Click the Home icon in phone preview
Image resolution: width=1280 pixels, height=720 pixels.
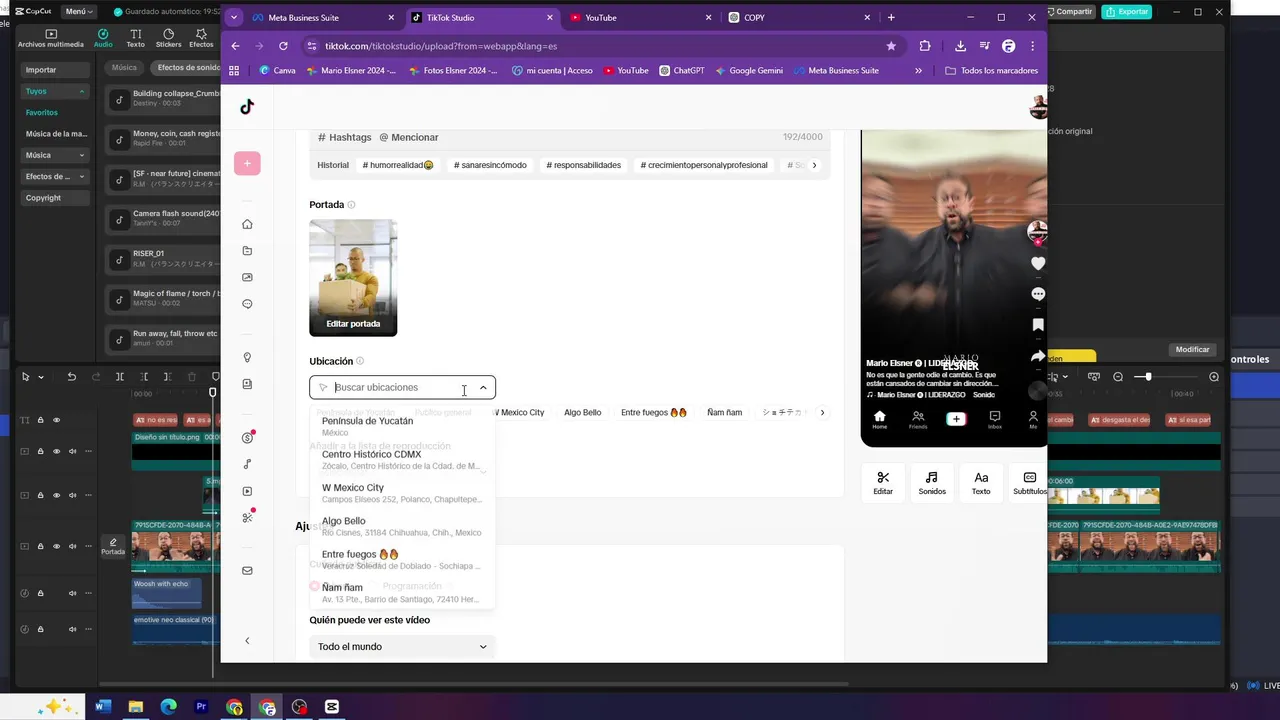click(880, 419)
